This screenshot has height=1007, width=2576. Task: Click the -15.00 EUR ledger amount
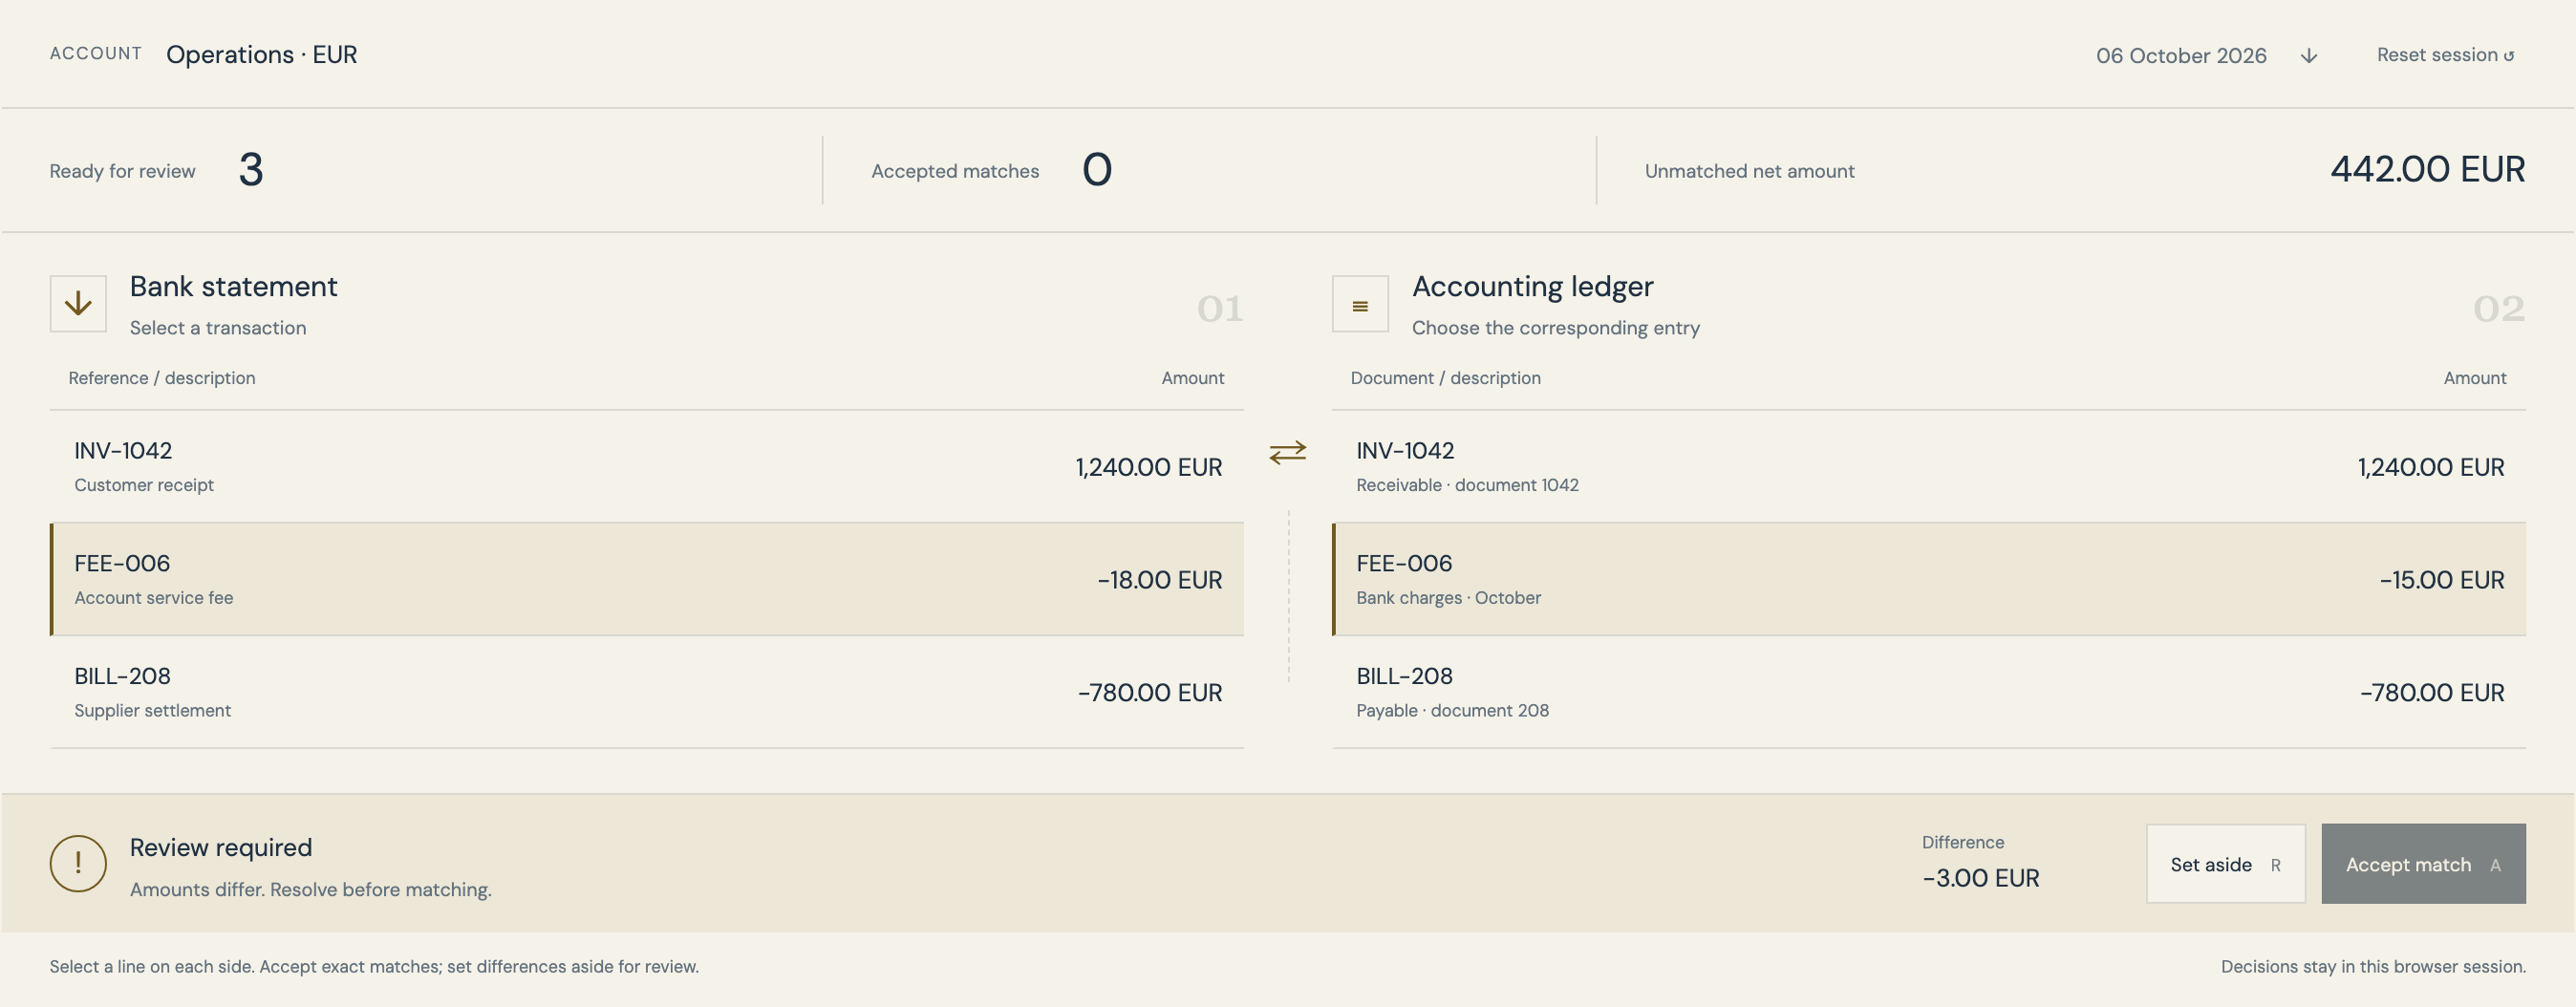[2442, 580]
